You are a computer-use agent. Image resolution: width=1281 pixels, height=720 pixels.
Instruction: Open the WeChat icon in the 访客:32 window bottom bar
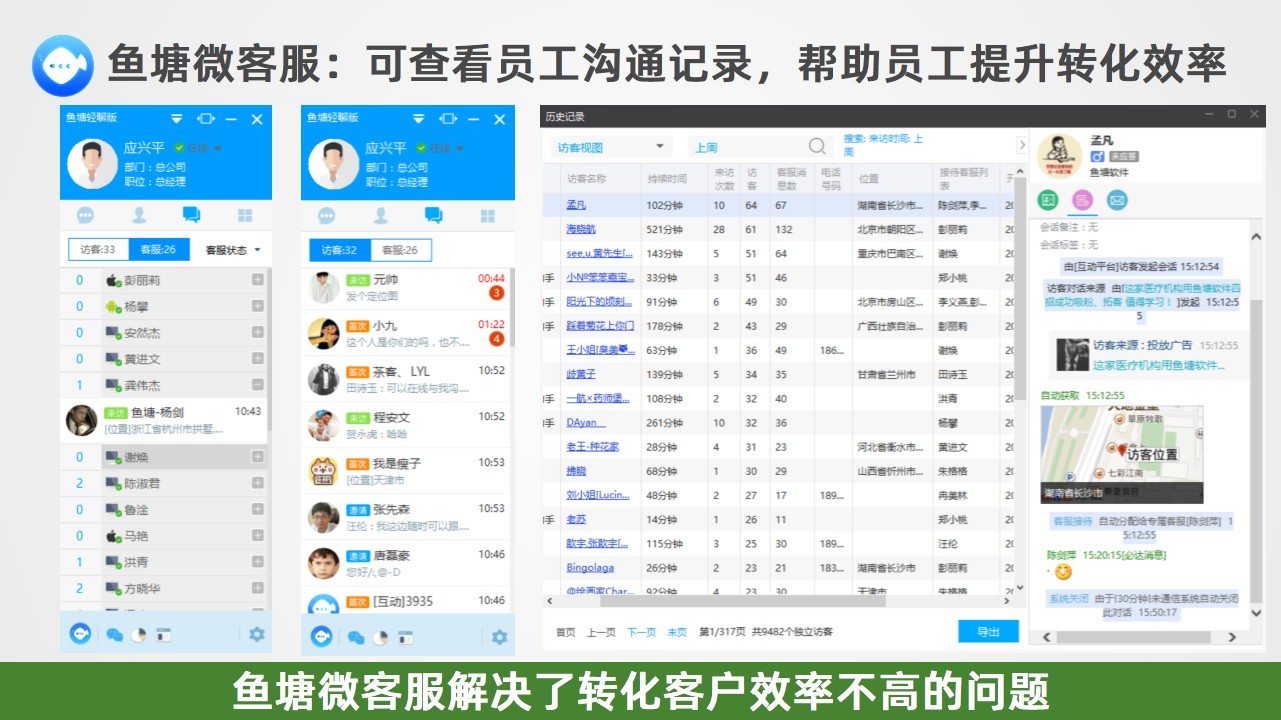pos(356,637)
